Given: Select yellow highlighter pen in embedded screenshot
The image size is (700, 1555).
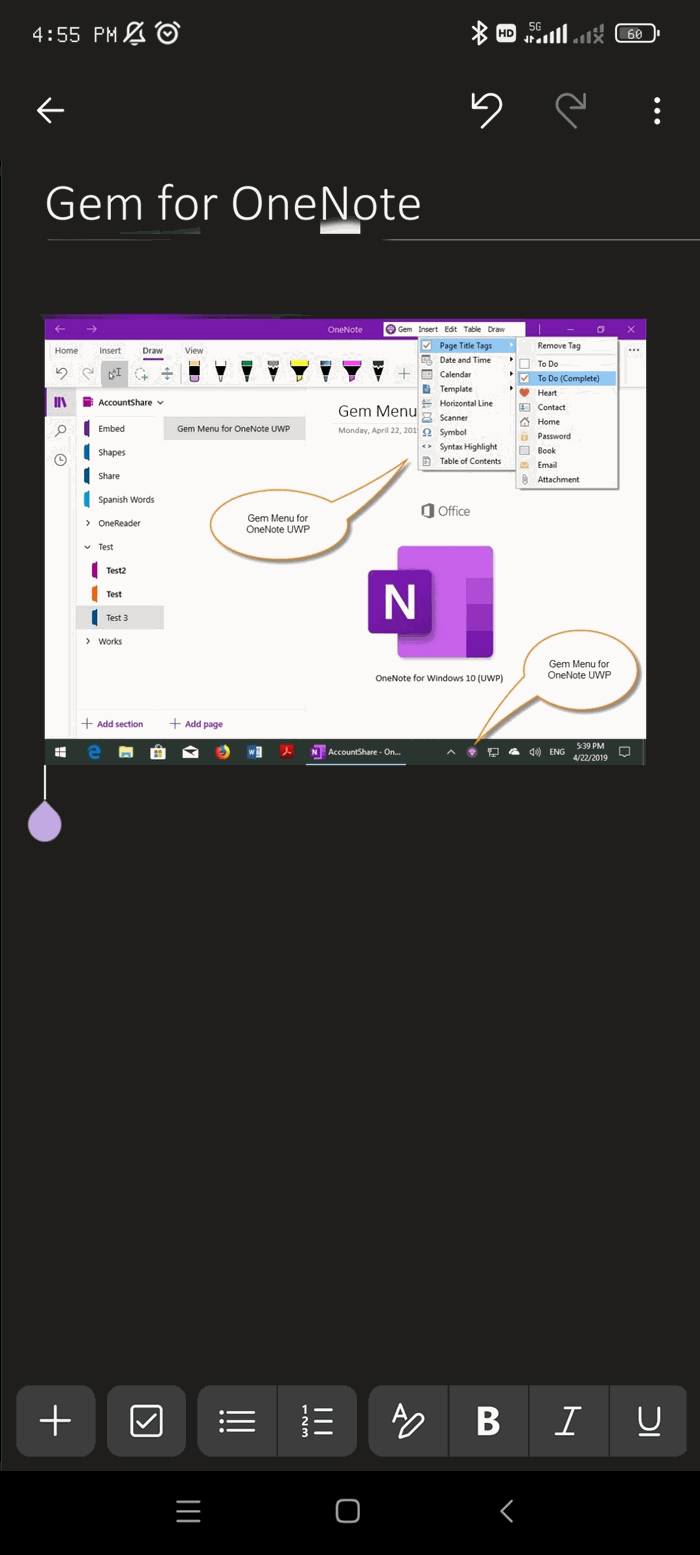Looking at the screenshot, I should click(x=299, y=372).
